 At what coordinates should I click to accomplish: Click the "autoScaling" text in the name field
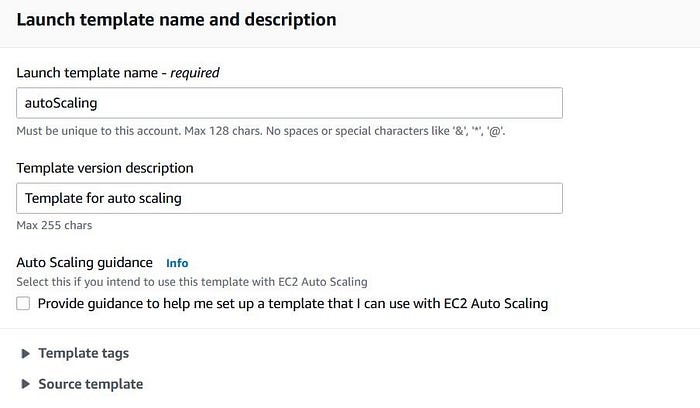(x=62, y=103)
